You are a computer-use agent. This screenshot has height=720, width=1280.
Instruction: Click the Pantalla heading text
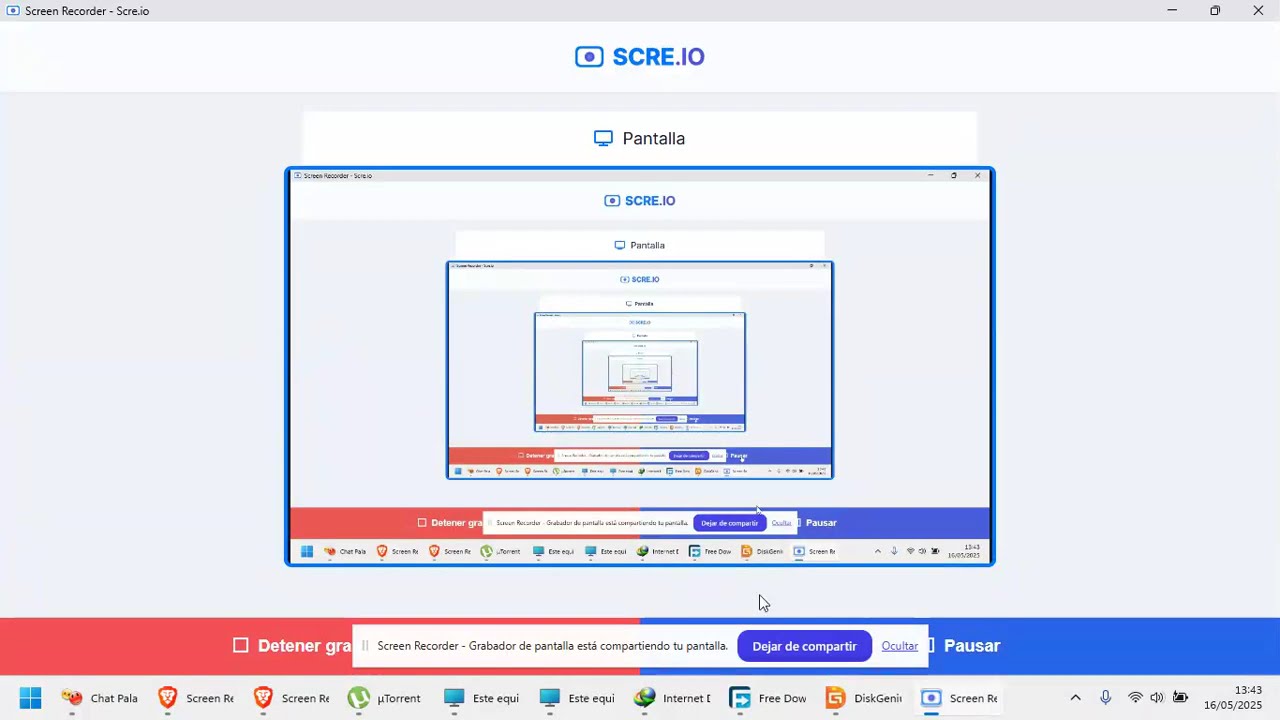pos(654,138)
